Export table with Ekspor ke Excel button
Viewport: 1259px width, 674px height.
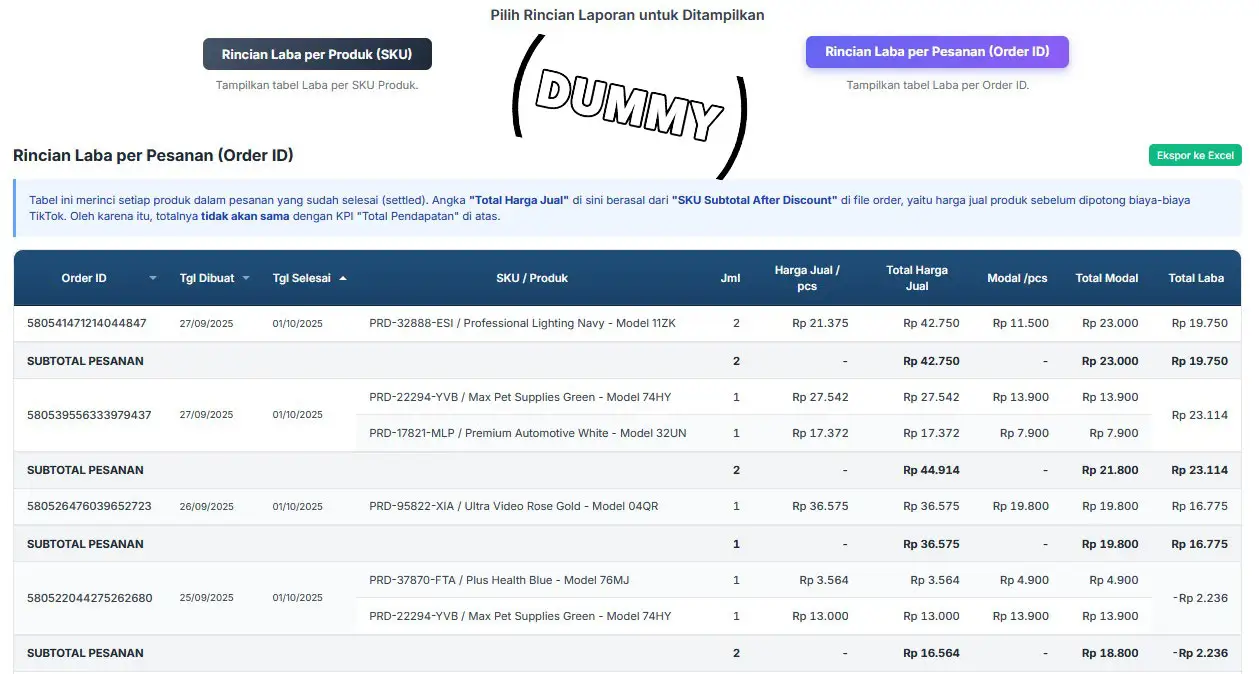pos(1194,155)
